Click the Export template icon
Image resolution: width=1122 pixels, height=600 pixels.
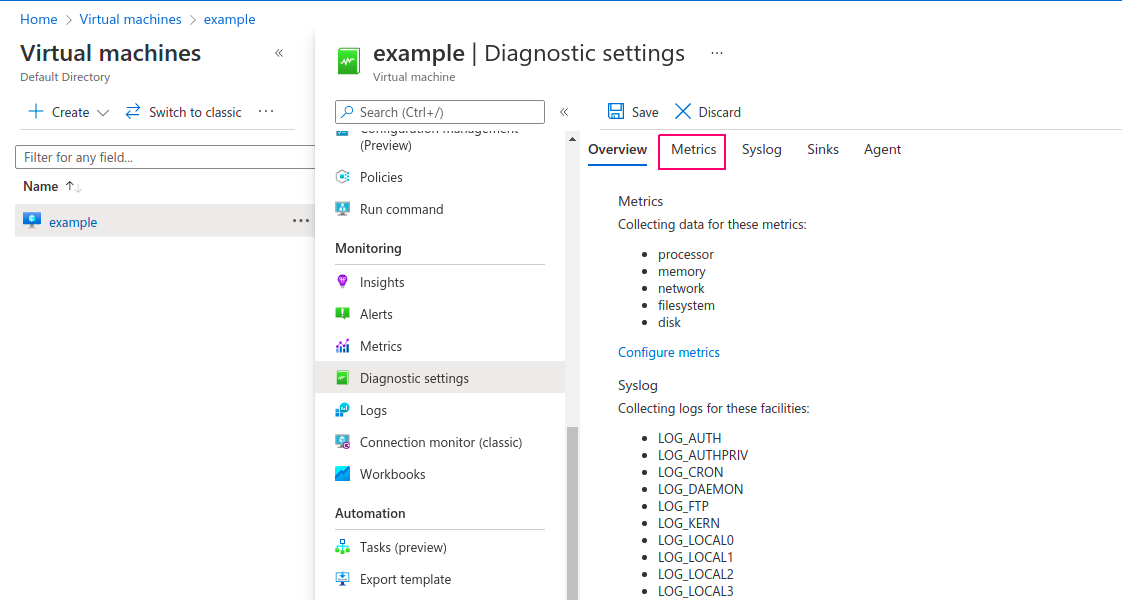(343, 579)
